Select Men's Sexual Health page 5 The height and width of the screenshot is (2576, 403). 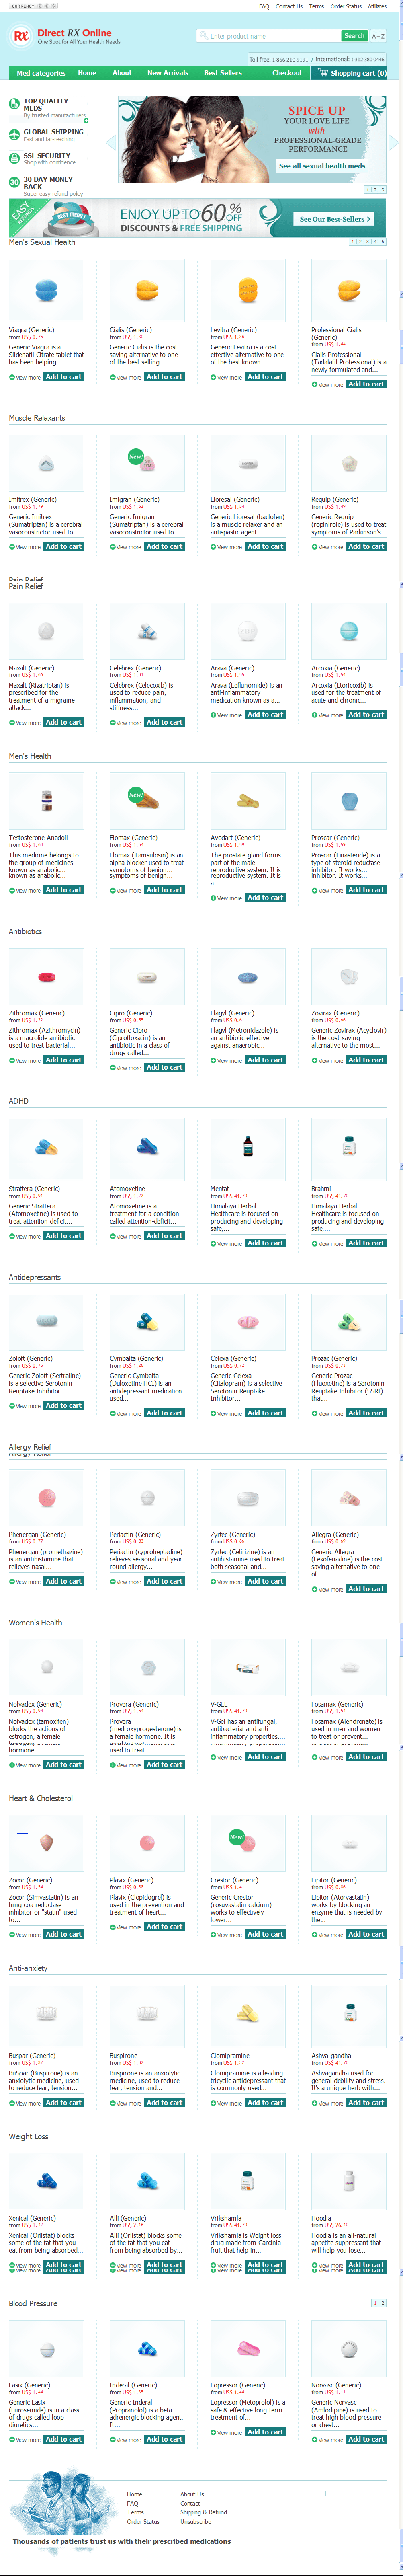[382, 242]
